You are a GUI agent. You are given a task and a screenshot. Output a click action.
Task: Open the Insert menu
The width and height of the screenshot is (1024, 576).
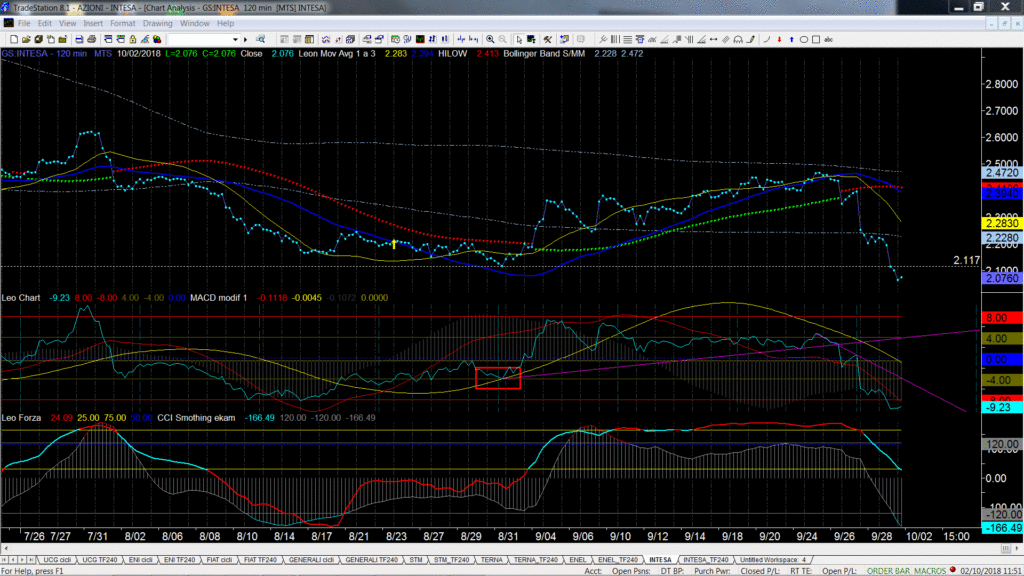(x=93, y=24)
